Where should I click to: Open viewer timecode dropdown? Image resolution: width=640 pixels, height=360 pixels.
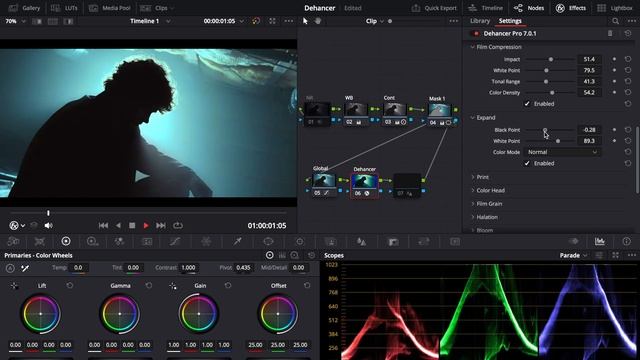click(224, 21)
